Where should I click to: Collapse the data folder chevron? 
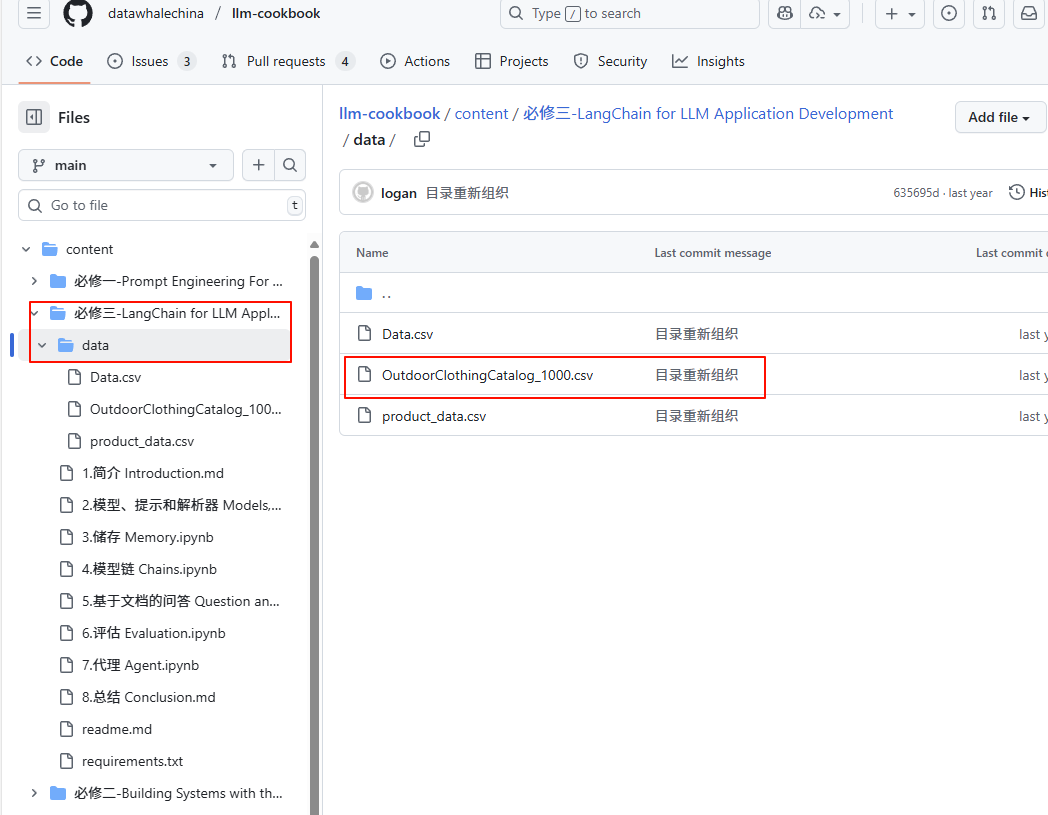pyautogui.click(x=42, y=345)
